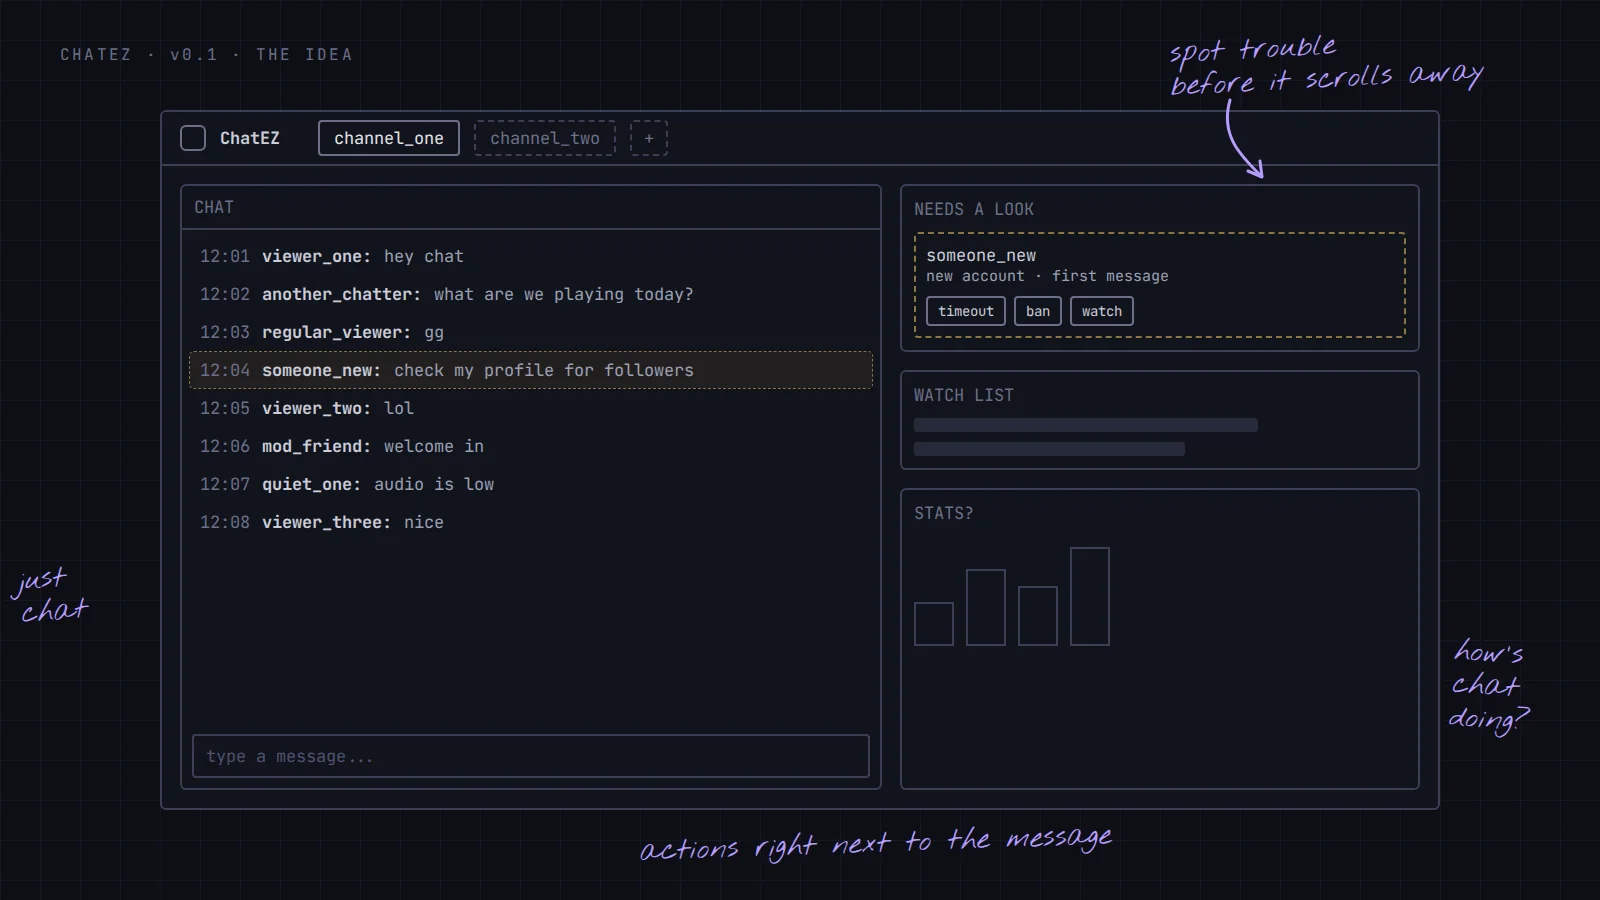
Task: Click viewer_three's nice message
Action: coord(531,522)
